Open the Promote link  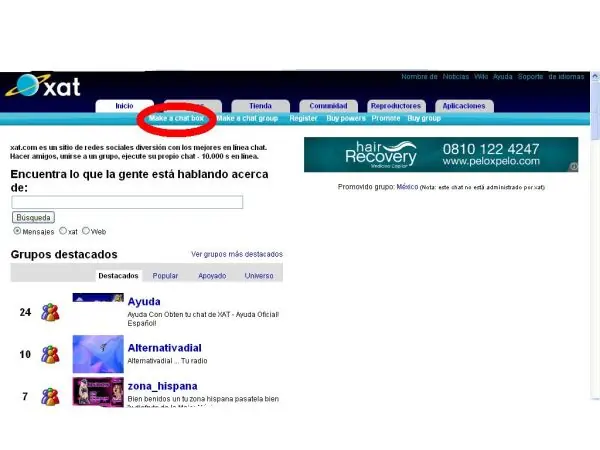(x=386, y=118)
